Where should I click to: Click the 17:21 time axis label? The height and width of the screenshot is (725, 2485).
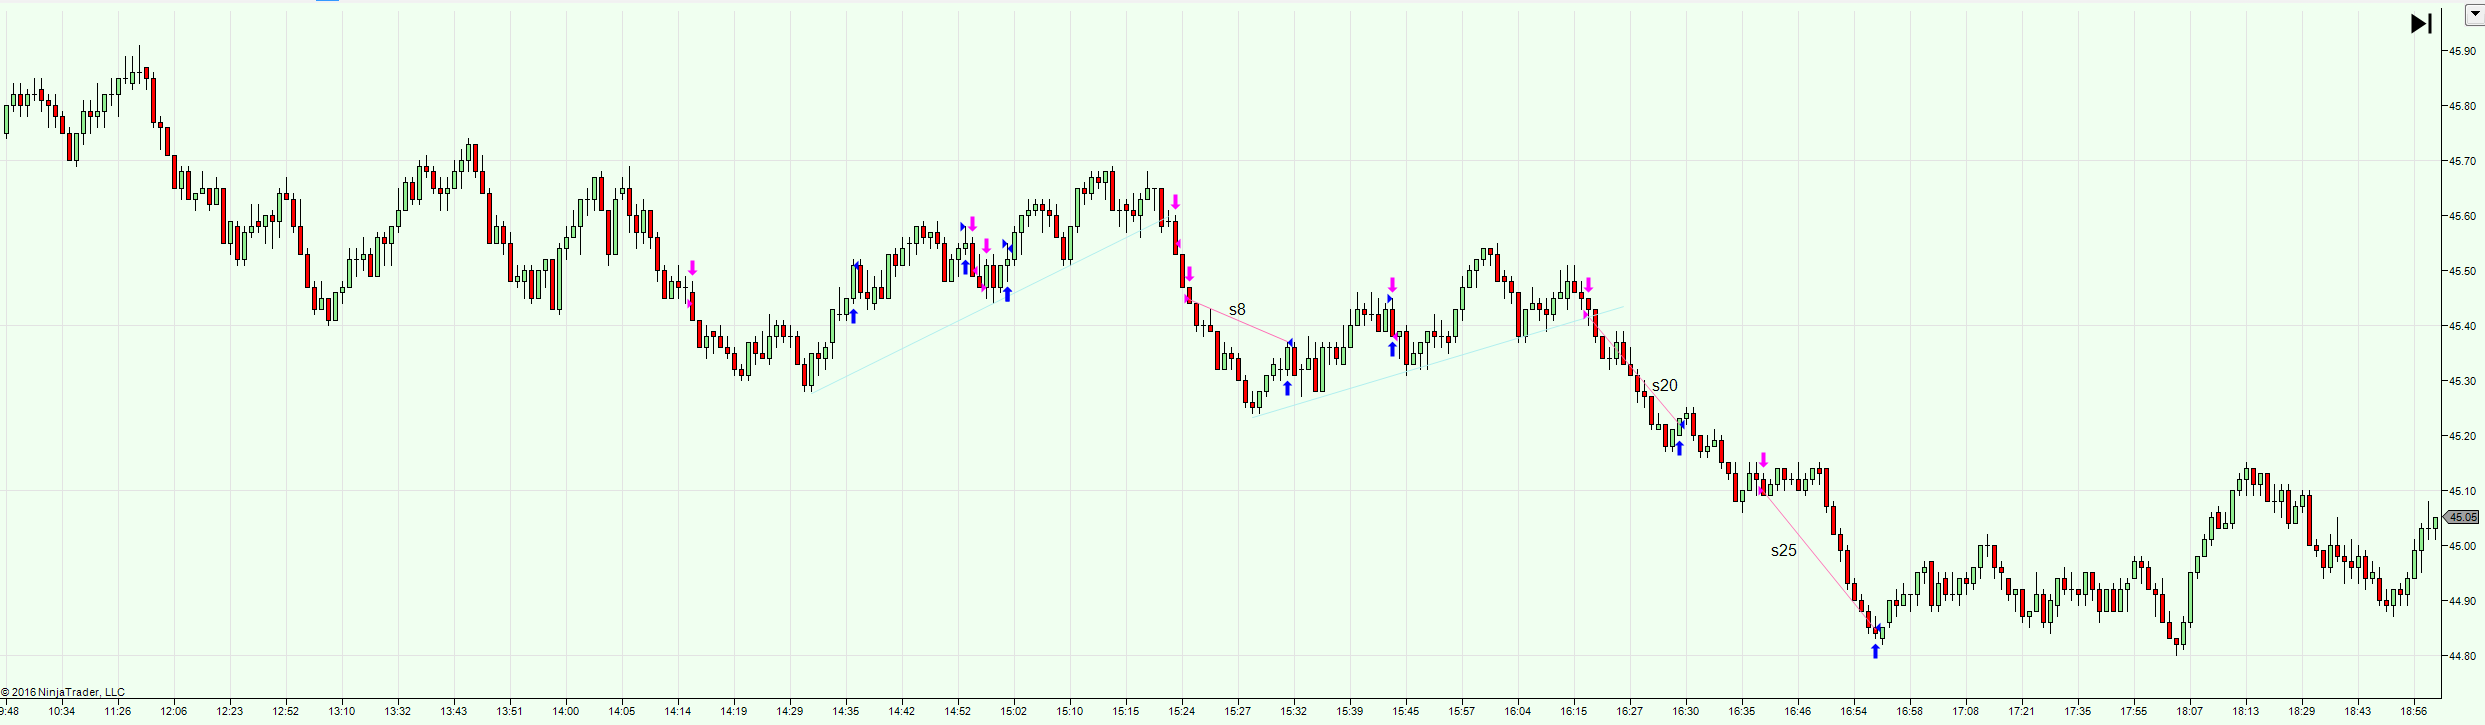coord(2022,712)
